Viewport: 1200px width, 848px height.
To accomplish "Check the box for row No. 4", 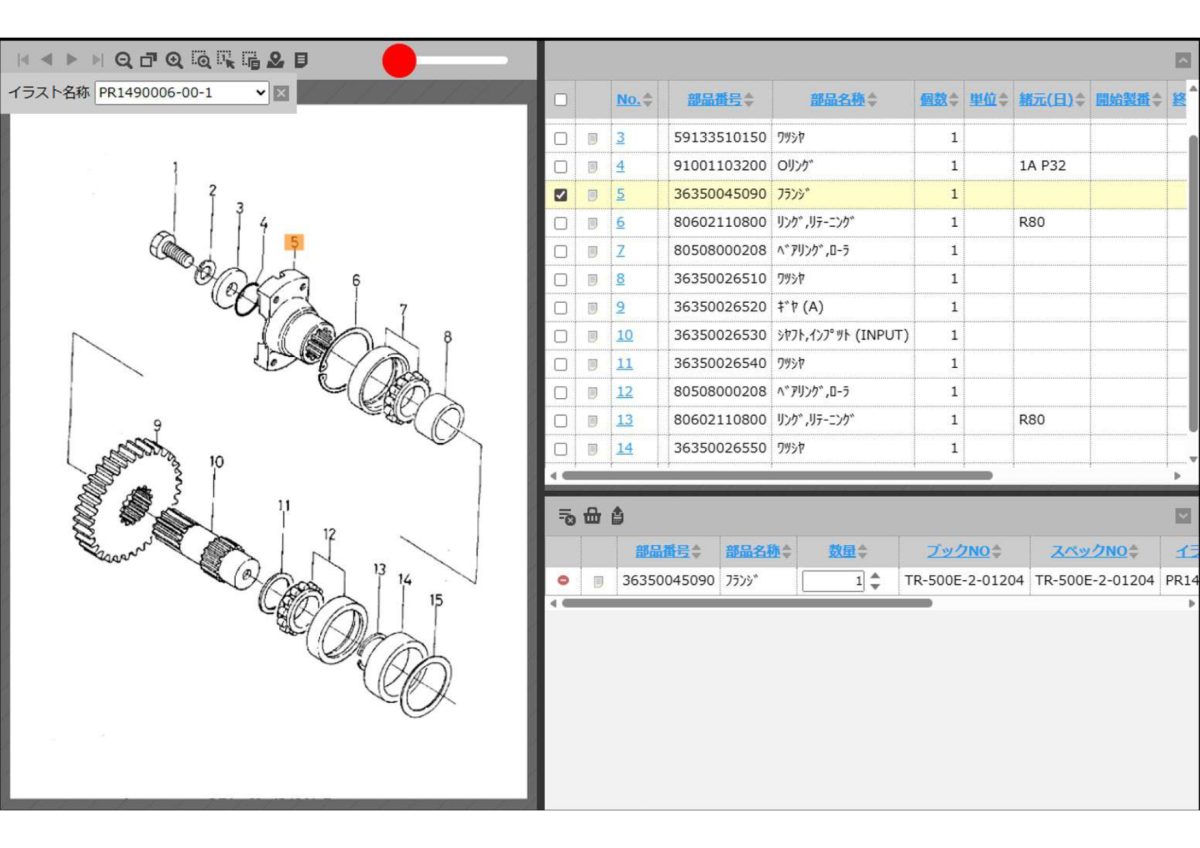I will pyautogui.click(x=560, y=166).
